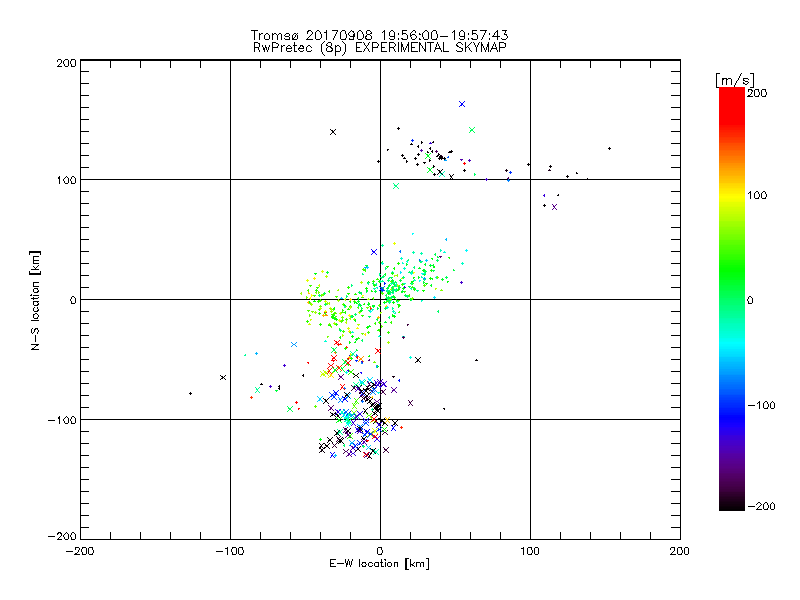Select the 'RwPretec (8p) EXPERIMENTAL SKYMAP' subtitle
This screenshot has width=800, height=600.
pos(380,47)
